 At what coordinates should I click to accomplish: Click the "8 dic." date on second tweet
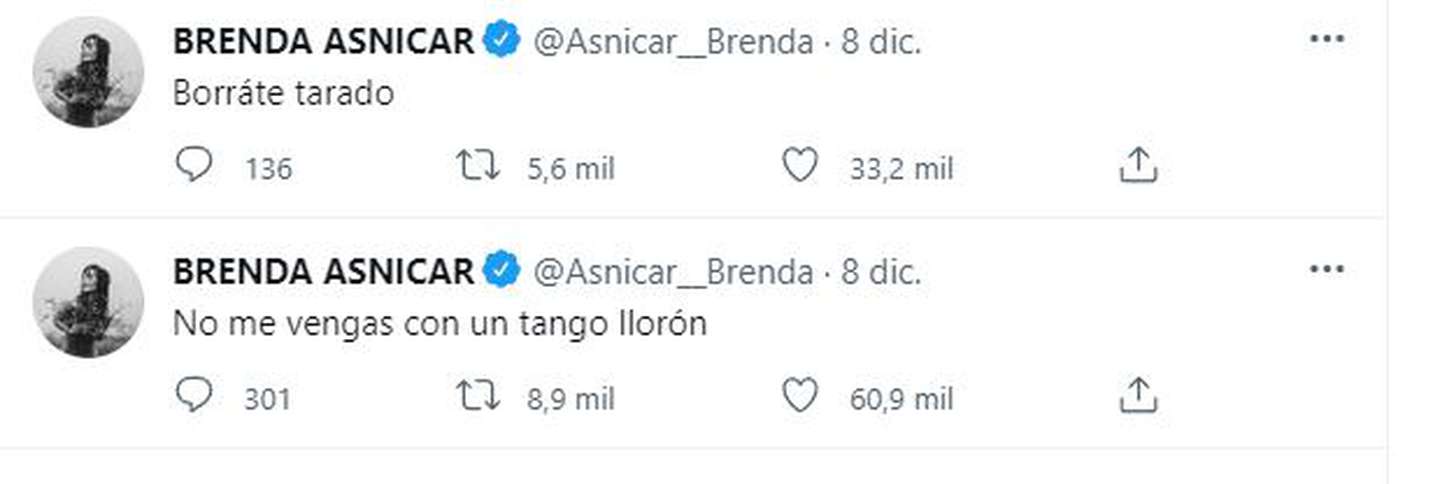click(x=881, y=272)
